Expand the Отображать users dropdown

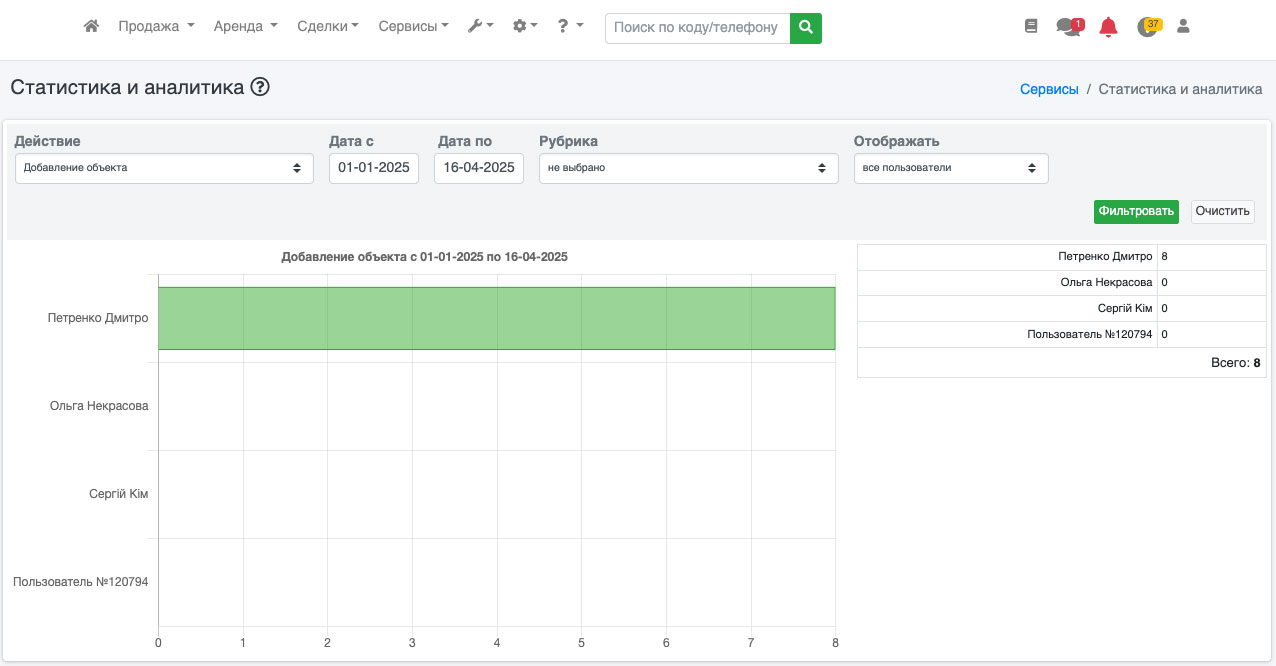950,168
